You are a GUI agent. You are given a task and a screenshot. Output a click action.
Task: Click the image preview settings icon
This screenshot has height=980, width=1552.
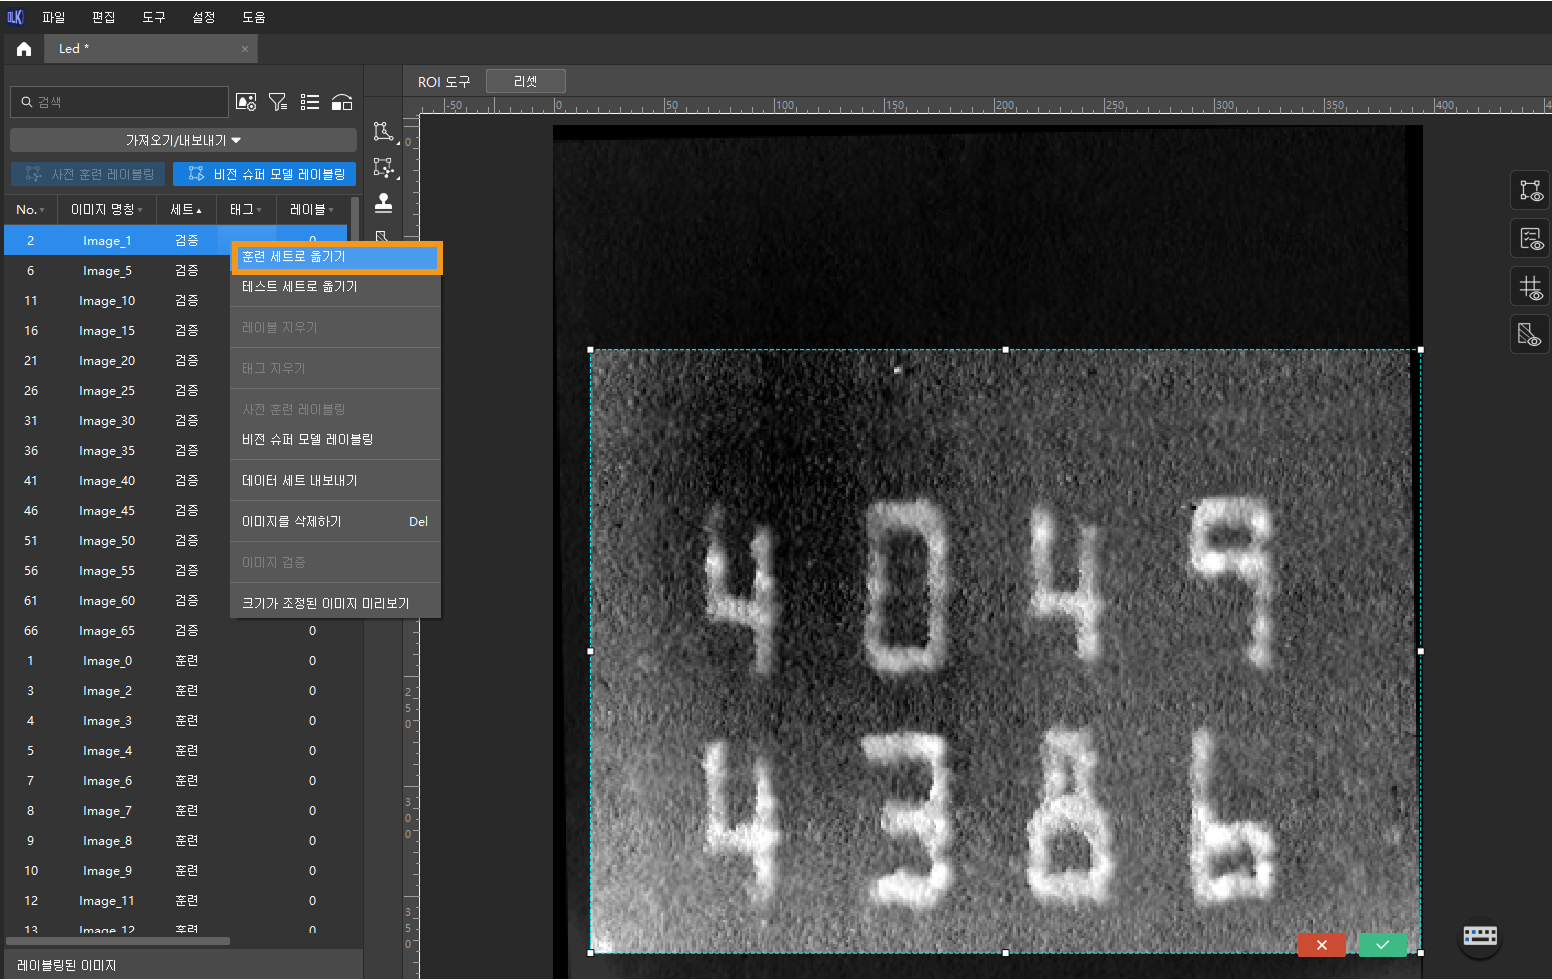pos(246,102)
